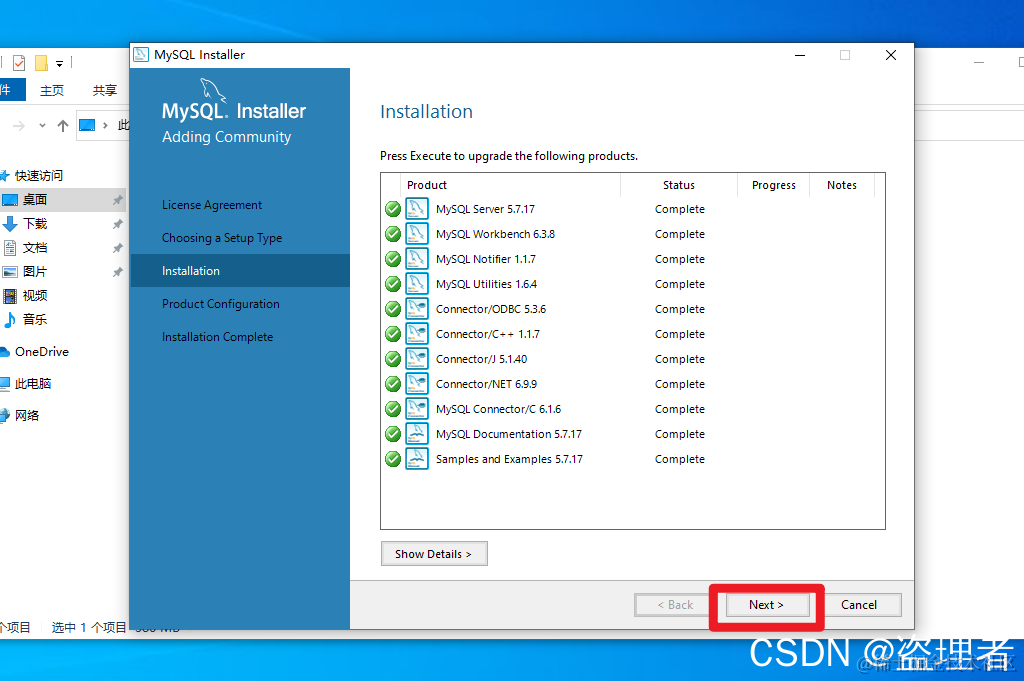Click green checkmark beside Connector/NET 6.9.9
The width and height of the screenshot is (1024, 681).
click(x=392, y=384)
